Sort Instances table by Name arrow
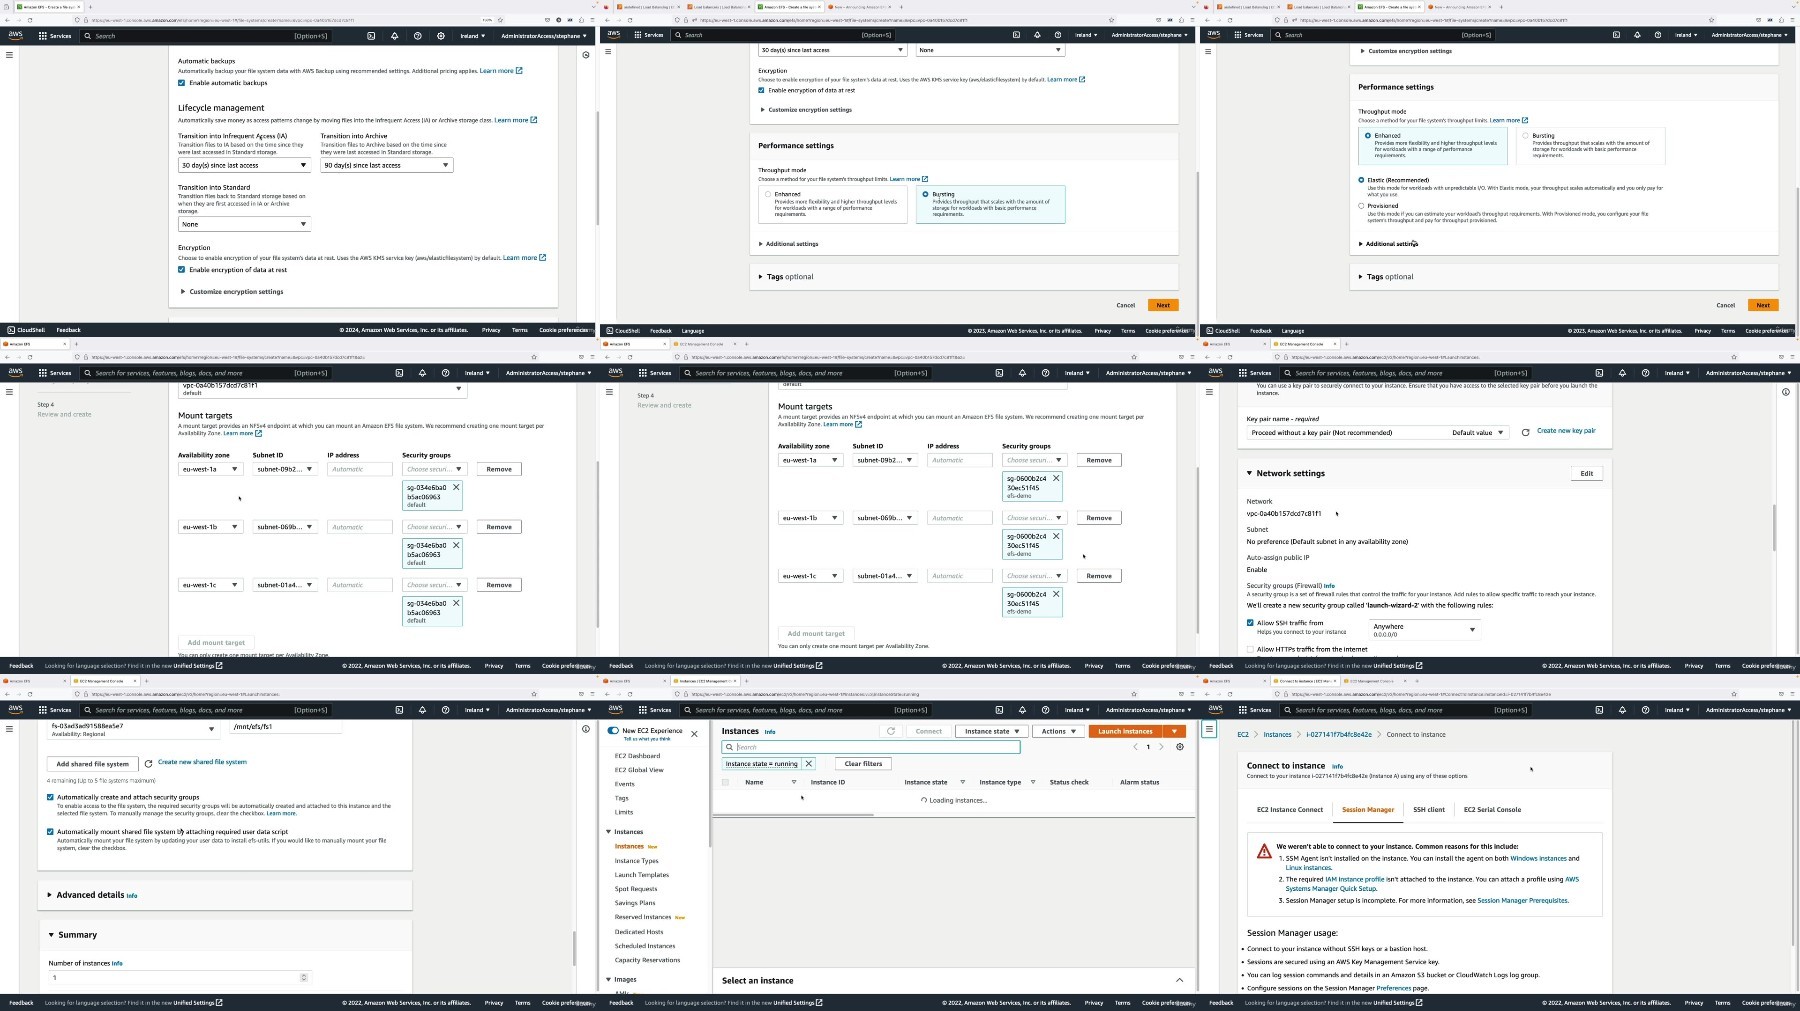This screenshot has height=1011, width=1800. (x=794, y=782)
